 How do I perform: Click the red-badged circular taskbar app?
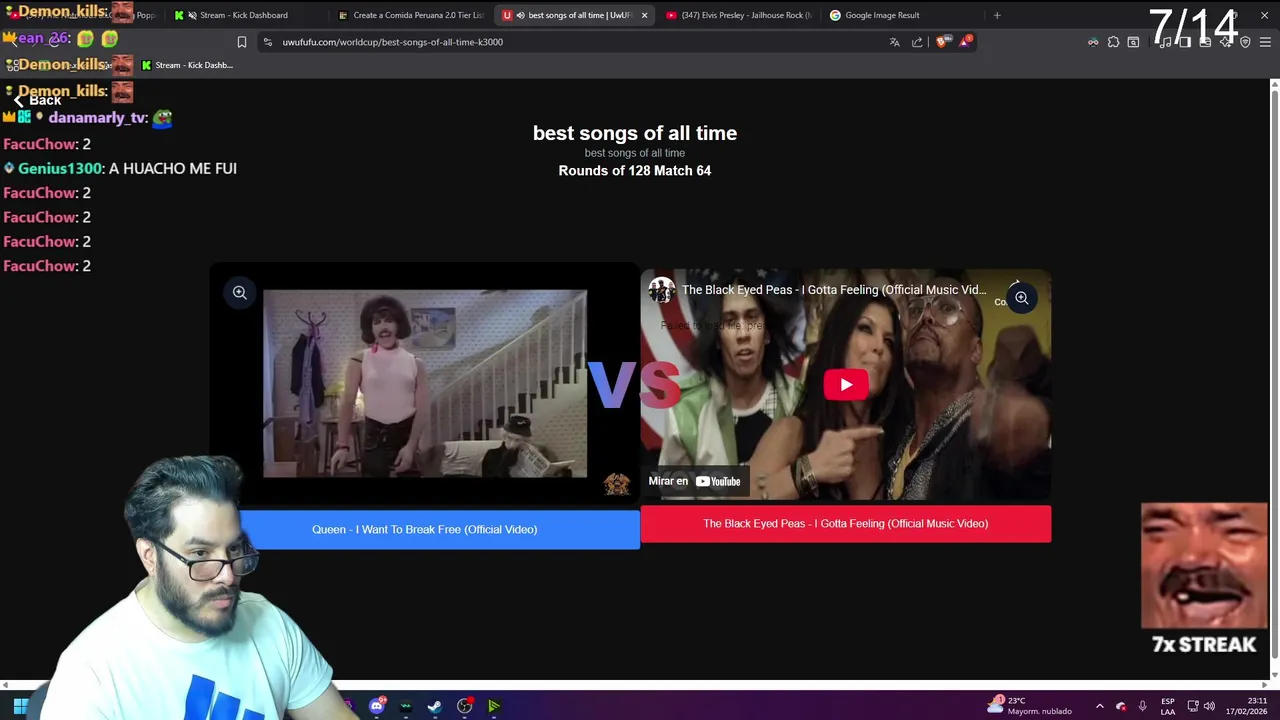[x=464, y=706]
